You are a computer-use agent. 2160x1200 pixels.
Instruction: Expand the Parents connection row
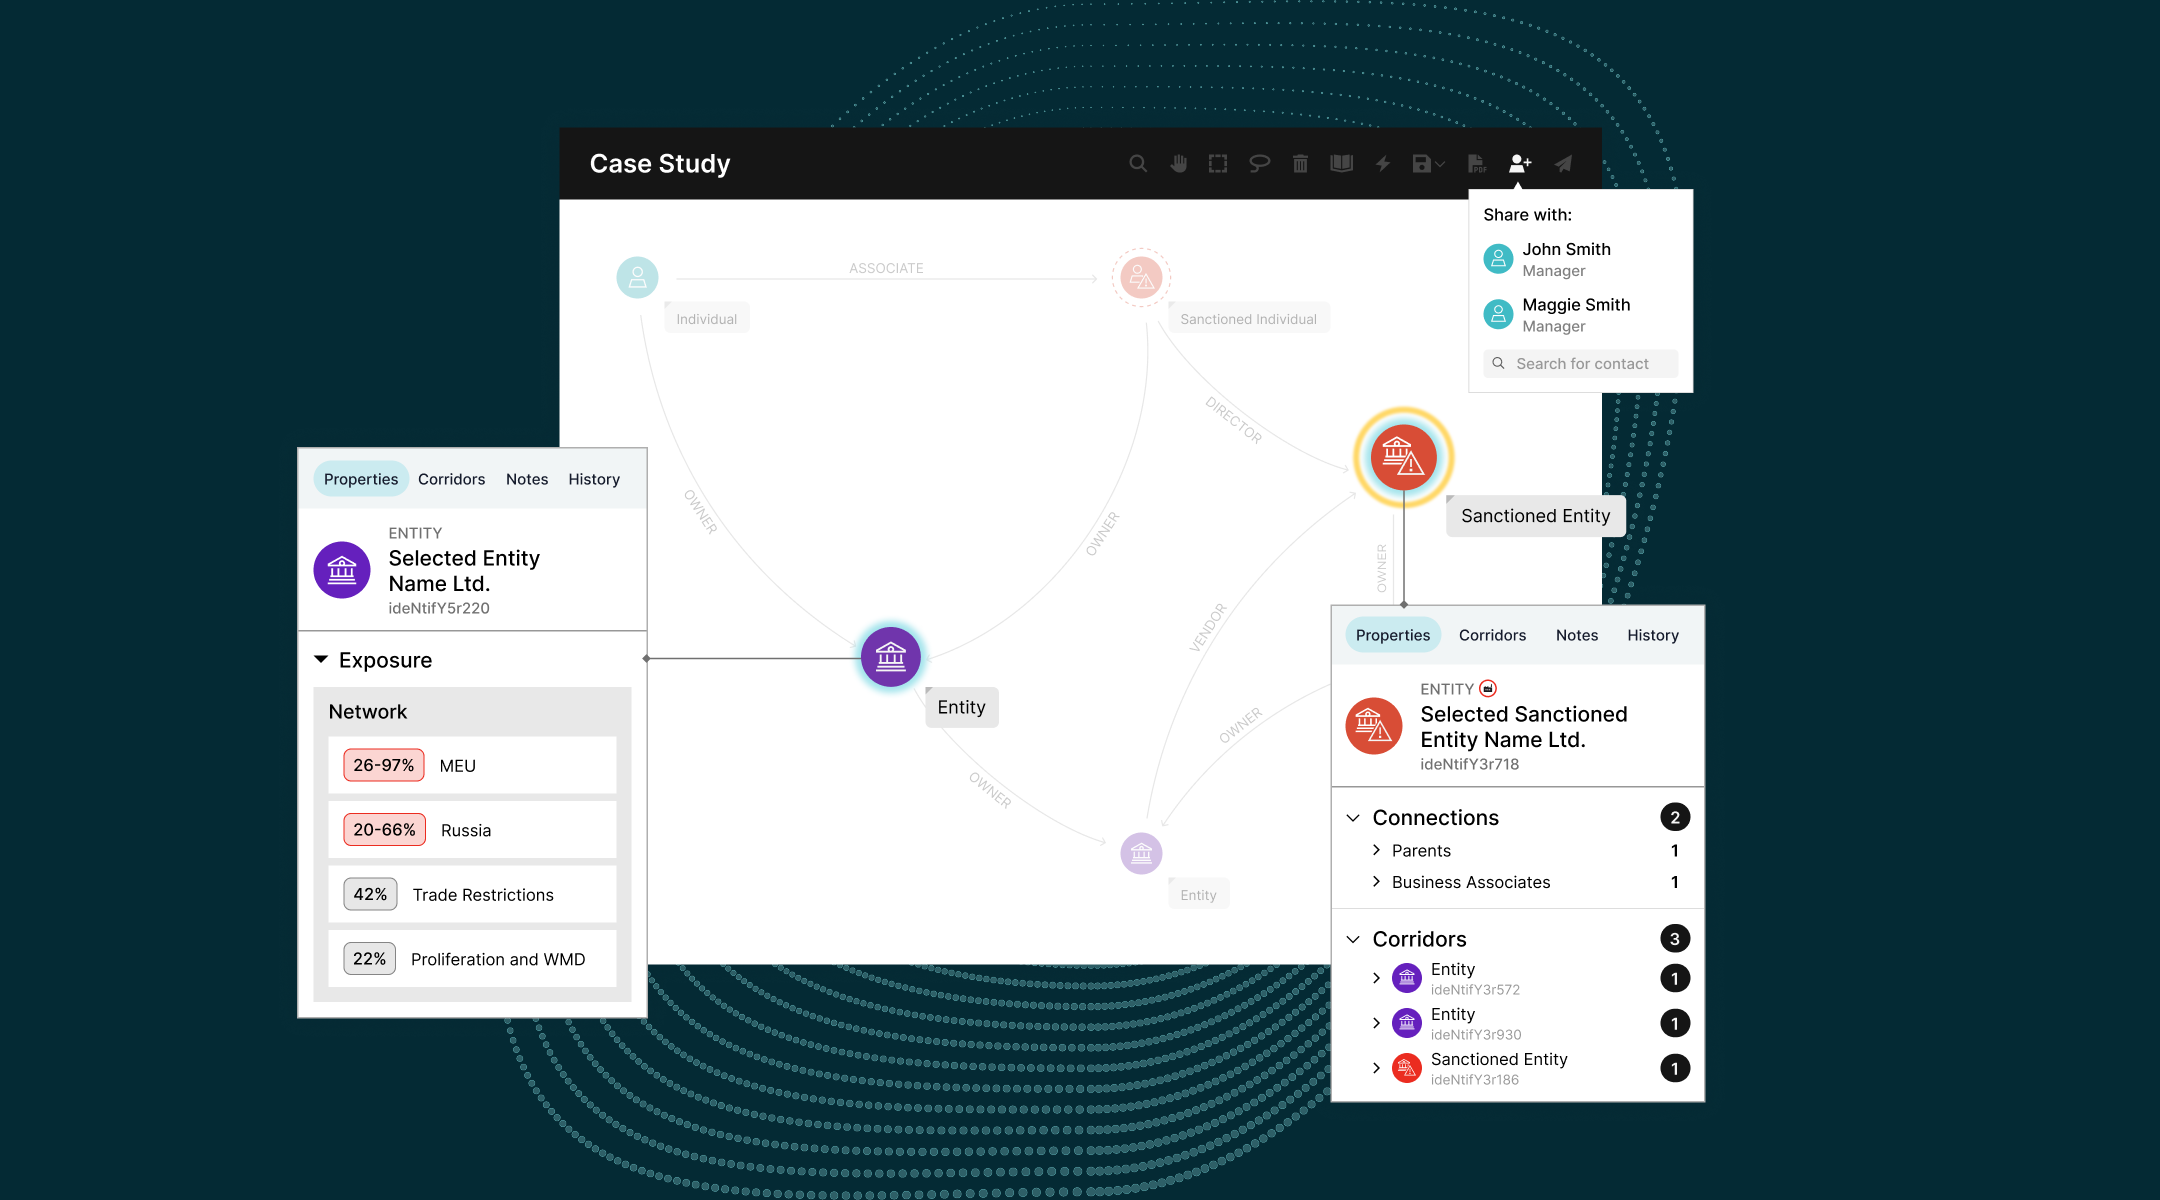pos(1377,850)
